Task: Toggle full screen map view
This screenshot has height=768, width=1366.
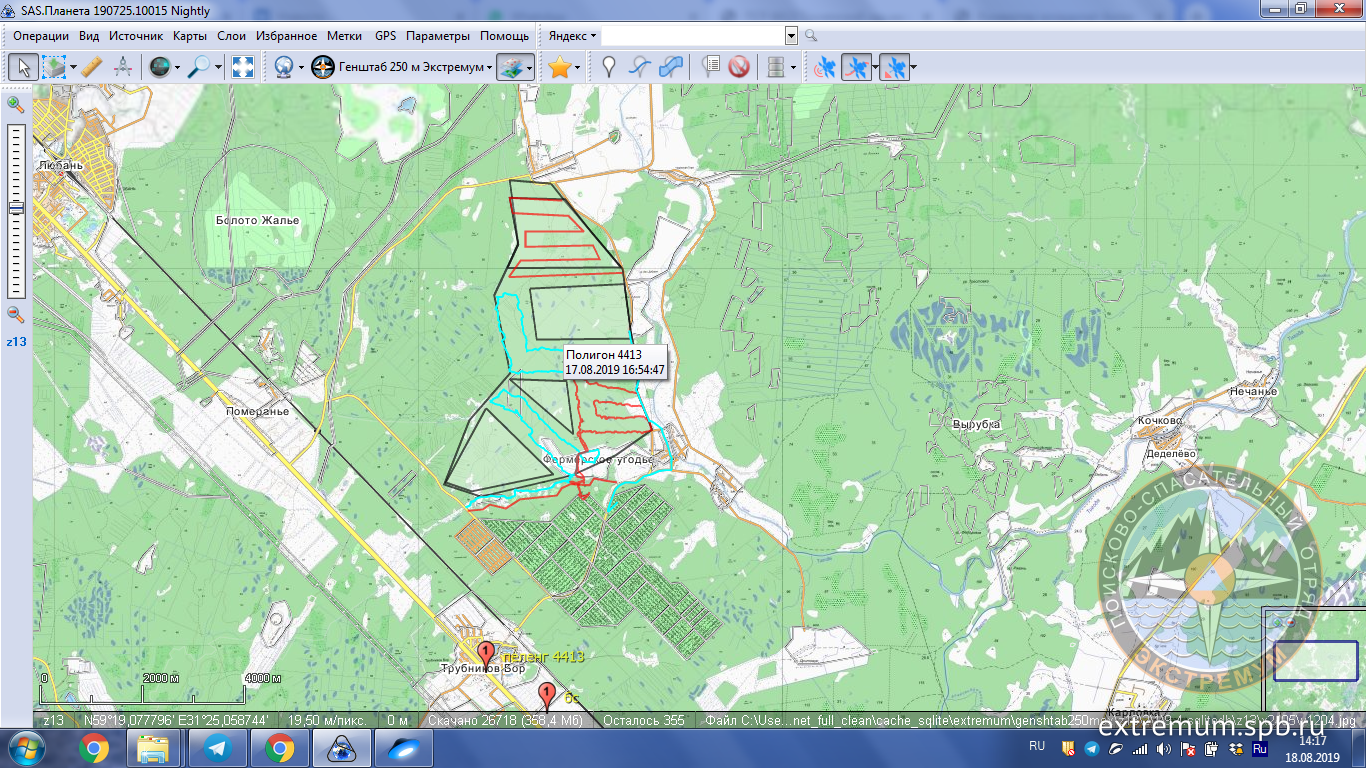Action: pyautogui.click(x=243, y=67)
